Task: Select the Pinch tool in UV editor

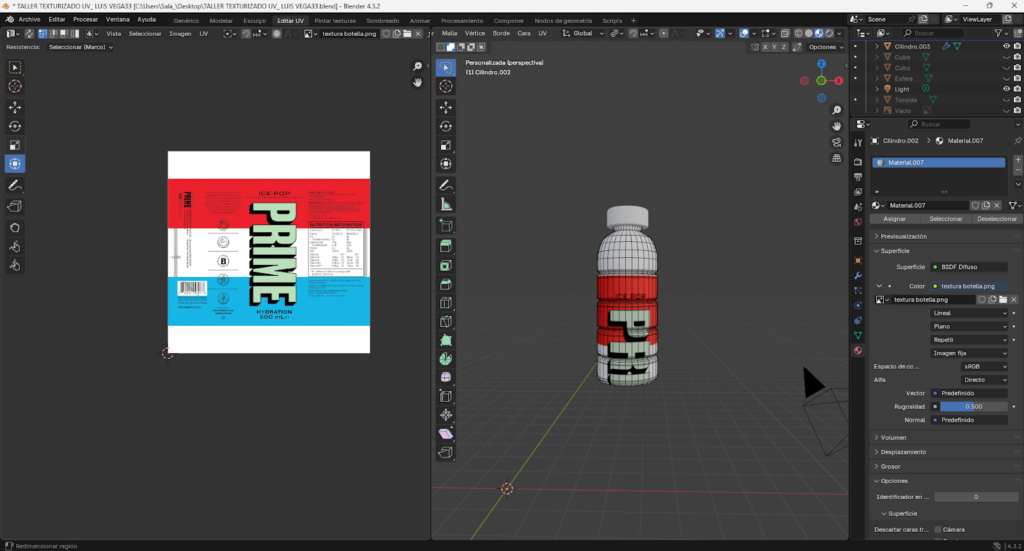Action: [15, 266]
